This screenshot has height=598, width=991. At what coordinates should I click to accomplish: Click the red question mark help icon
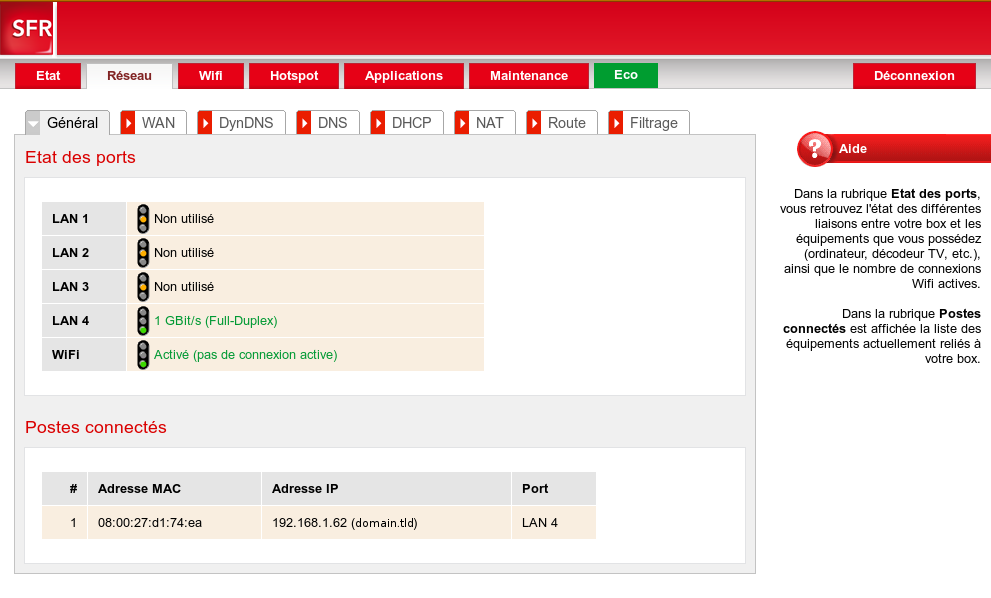pyautogui.click(x=815, y=149)
